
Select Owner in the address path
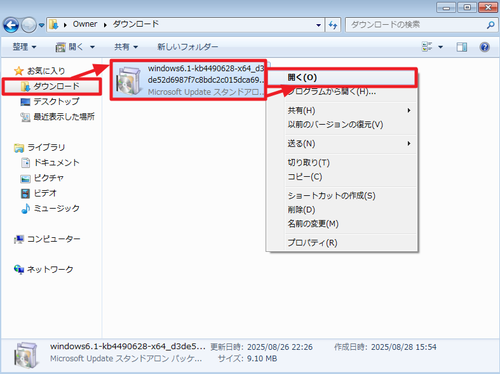click(x=85, y=24)
